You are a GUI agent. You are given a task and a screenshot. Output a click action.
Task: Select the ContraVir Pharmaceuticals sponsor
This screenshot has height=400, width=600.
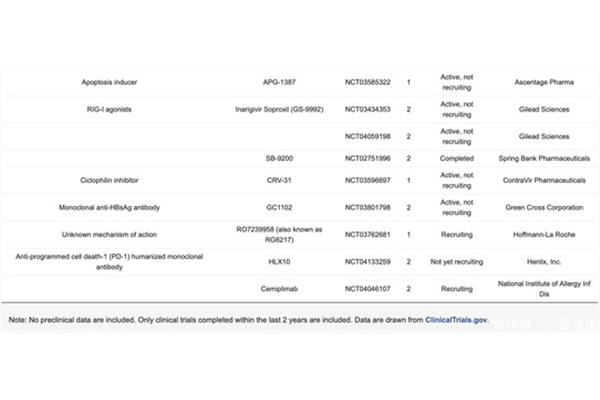pos(544,180)
